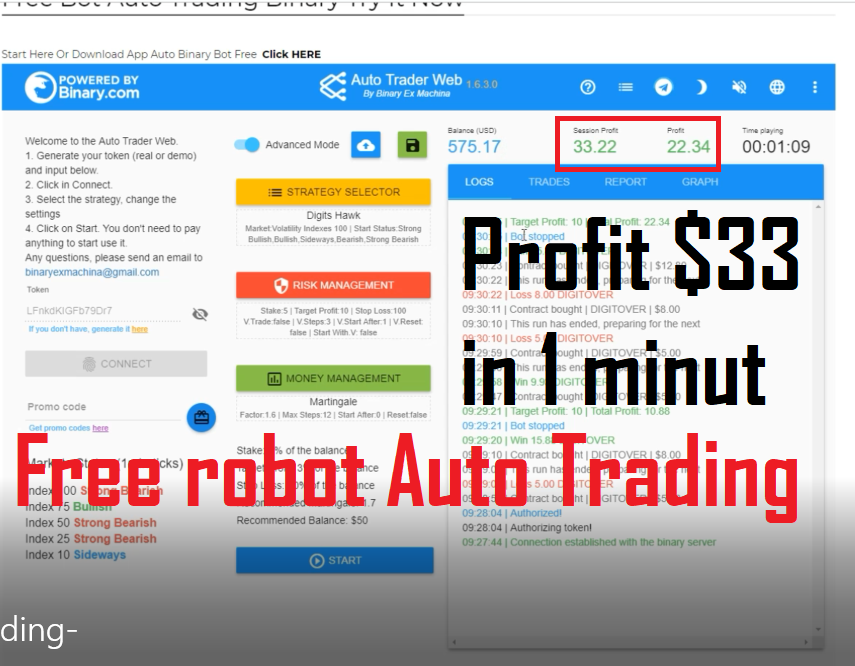Open the help question mark icon
Screen dimensions: 855x666
point(587,87)
